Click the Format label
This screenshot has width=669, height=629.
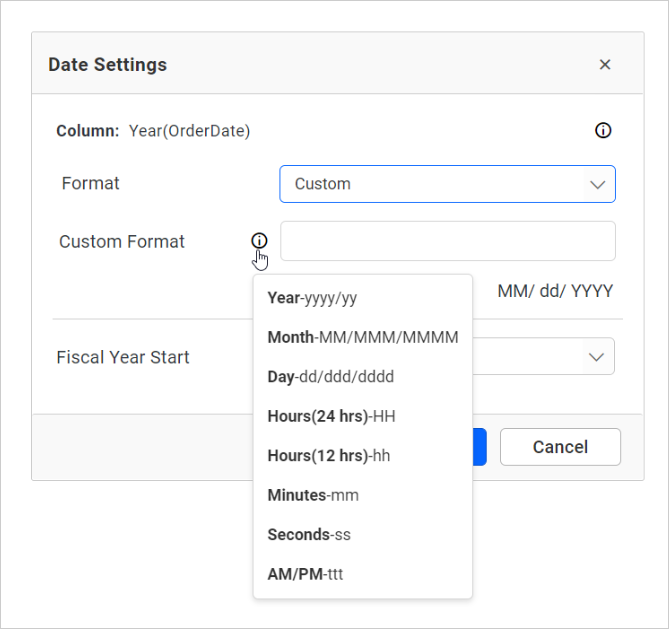pos(90,183)
